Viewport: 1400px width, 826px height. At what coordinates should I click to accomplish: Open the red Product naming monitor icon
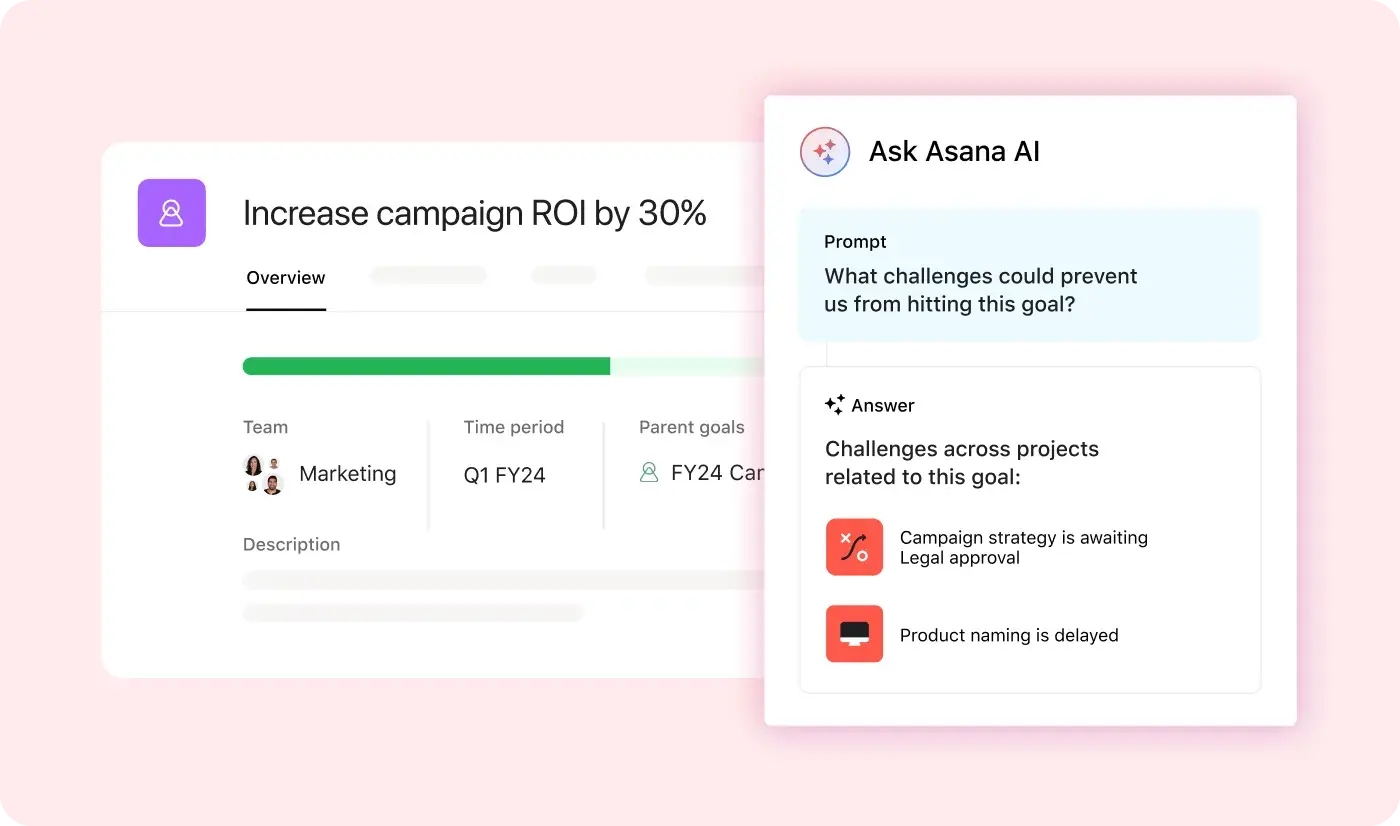point(854,634)
